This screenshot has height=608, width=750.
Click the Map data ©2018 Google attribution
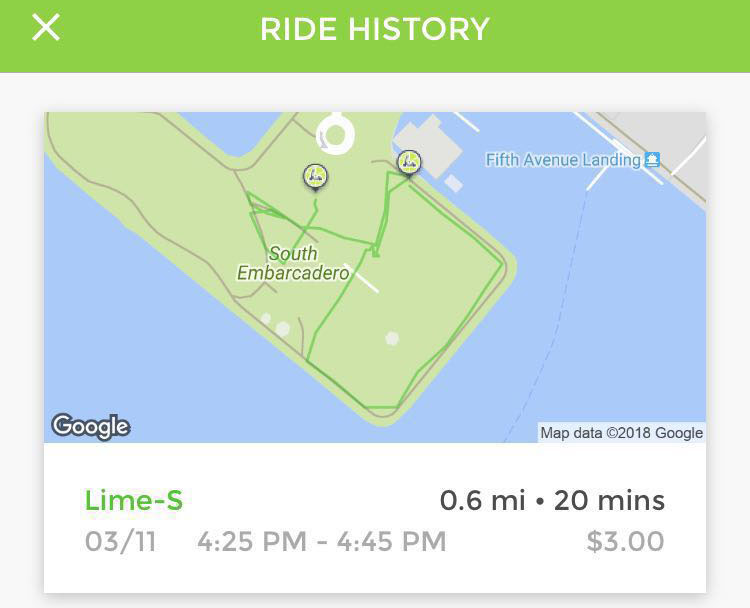click(x=621, y=433)
